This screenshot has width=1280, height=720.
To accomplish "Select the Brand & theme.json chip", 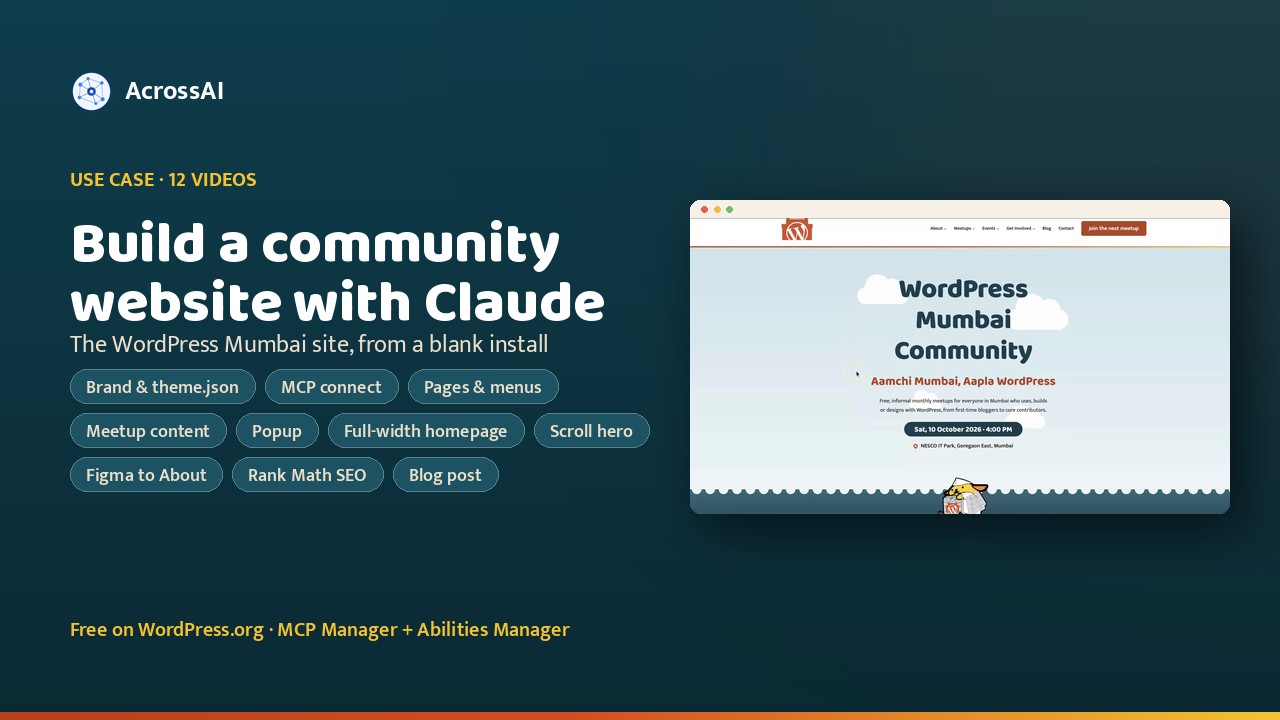I will click(163, 387).
